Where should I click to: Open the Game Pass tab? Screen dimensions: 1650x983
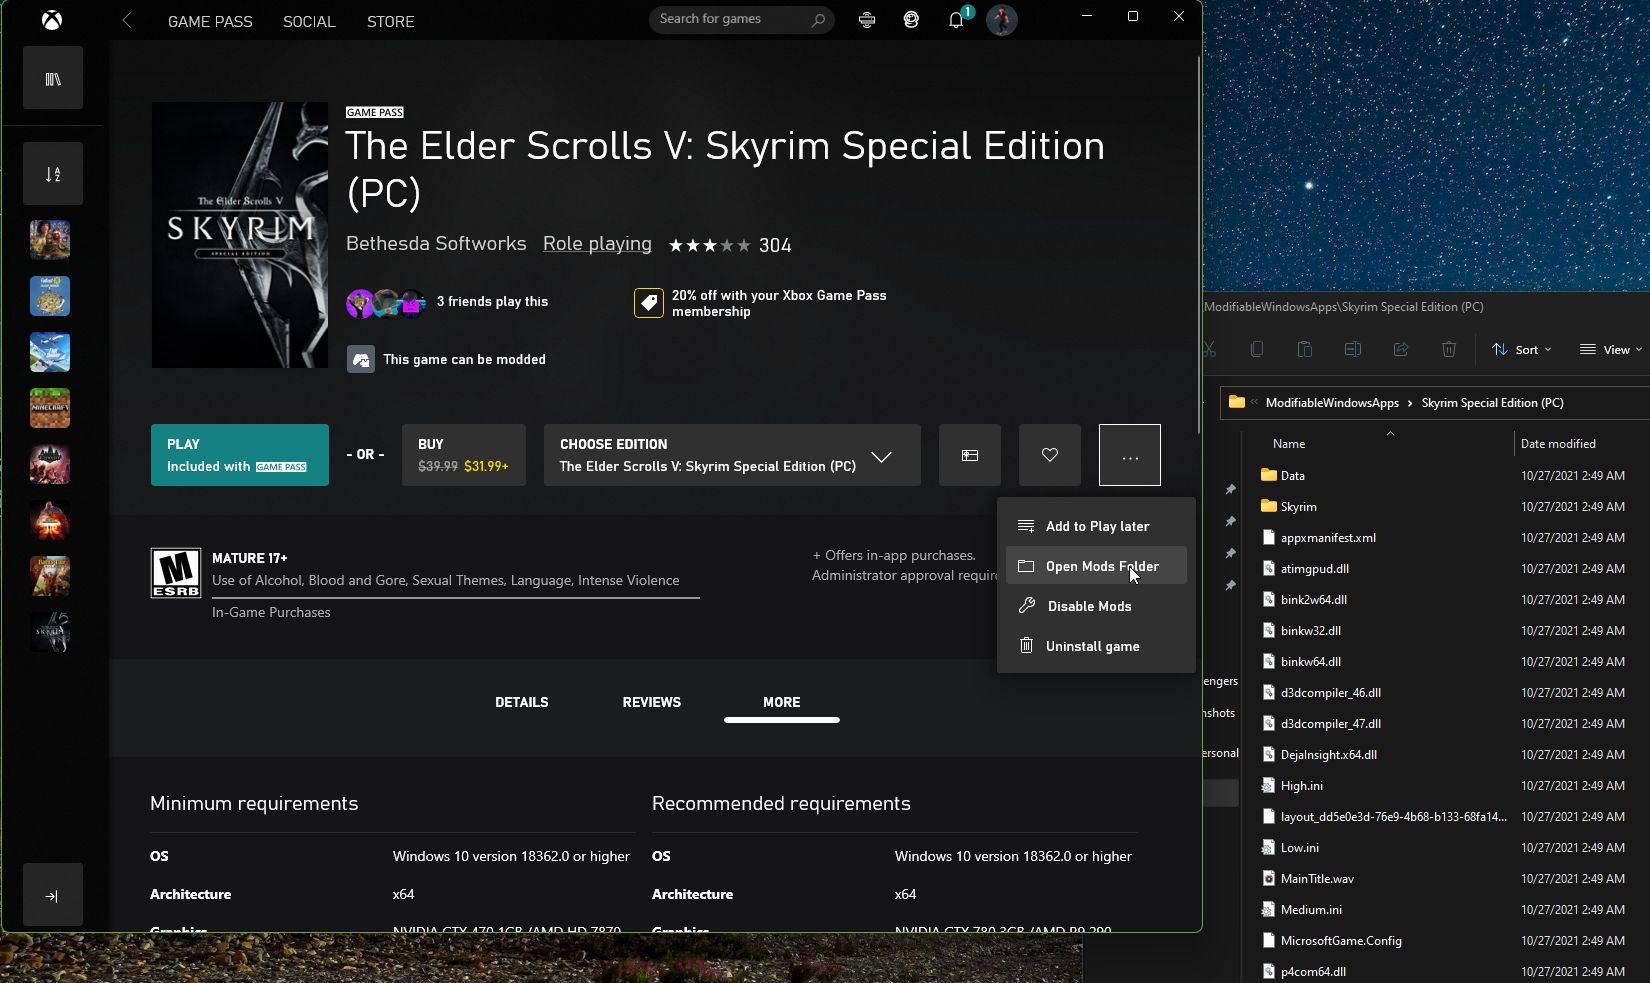210,21
